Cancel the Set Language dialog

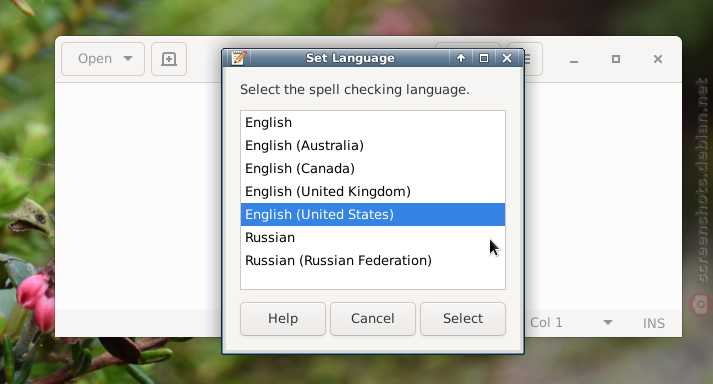373,319
